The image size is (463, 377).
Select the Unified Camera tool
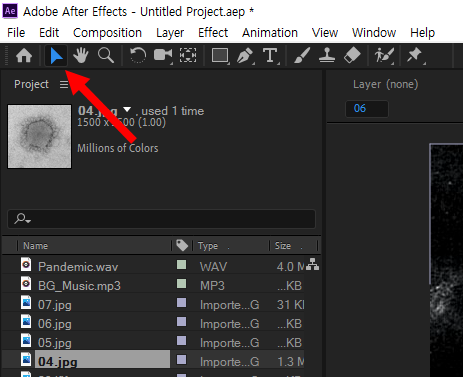[163, 56]
